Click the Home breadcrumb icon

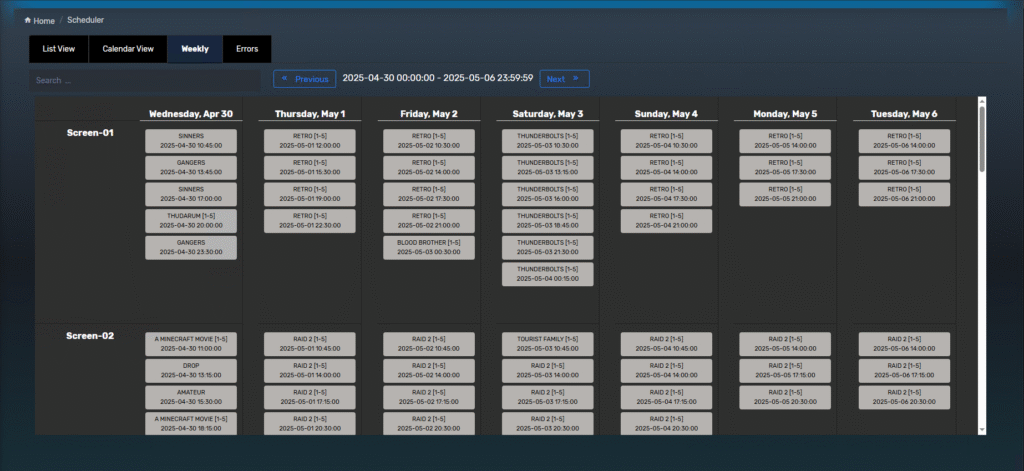coord(28,20)
